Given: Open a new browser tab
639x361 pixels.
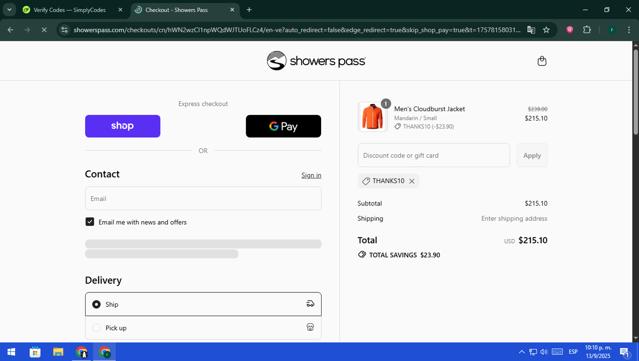Looking at the screenshot, I should [249, 10].
